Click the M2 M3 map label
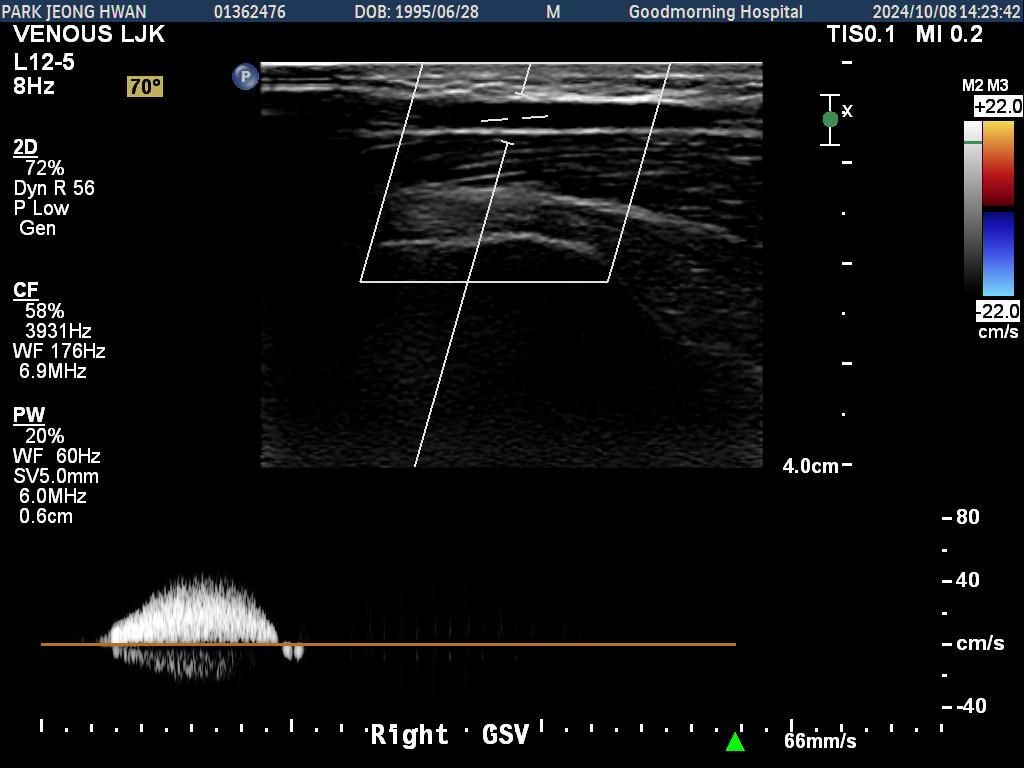 984,87
